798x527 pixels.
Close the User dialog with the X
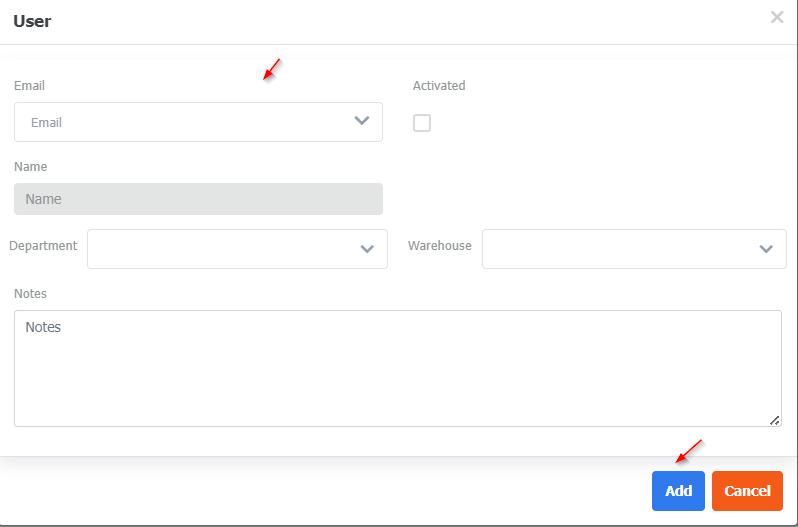point(777,17)
